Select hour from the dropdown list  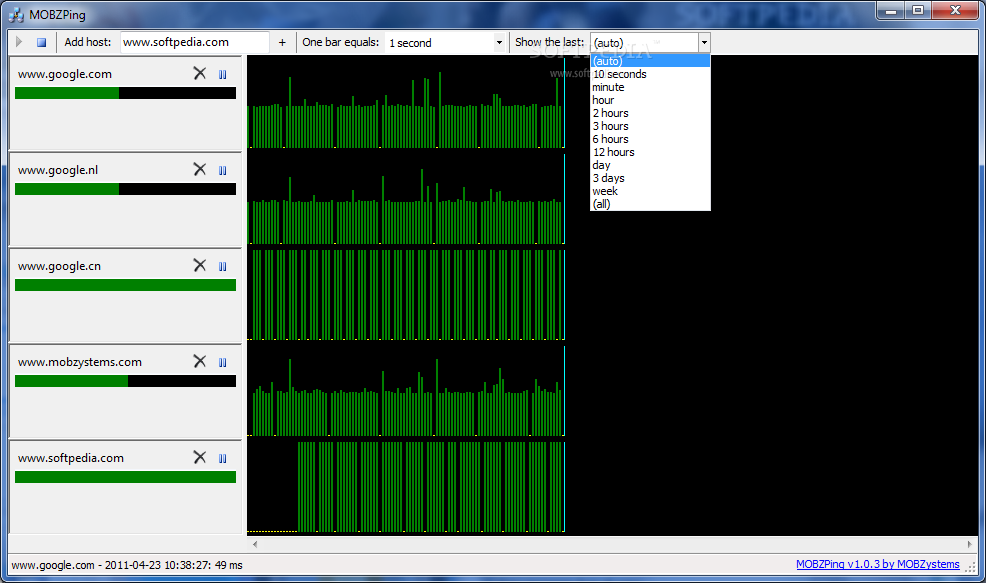tap(650, 100)
